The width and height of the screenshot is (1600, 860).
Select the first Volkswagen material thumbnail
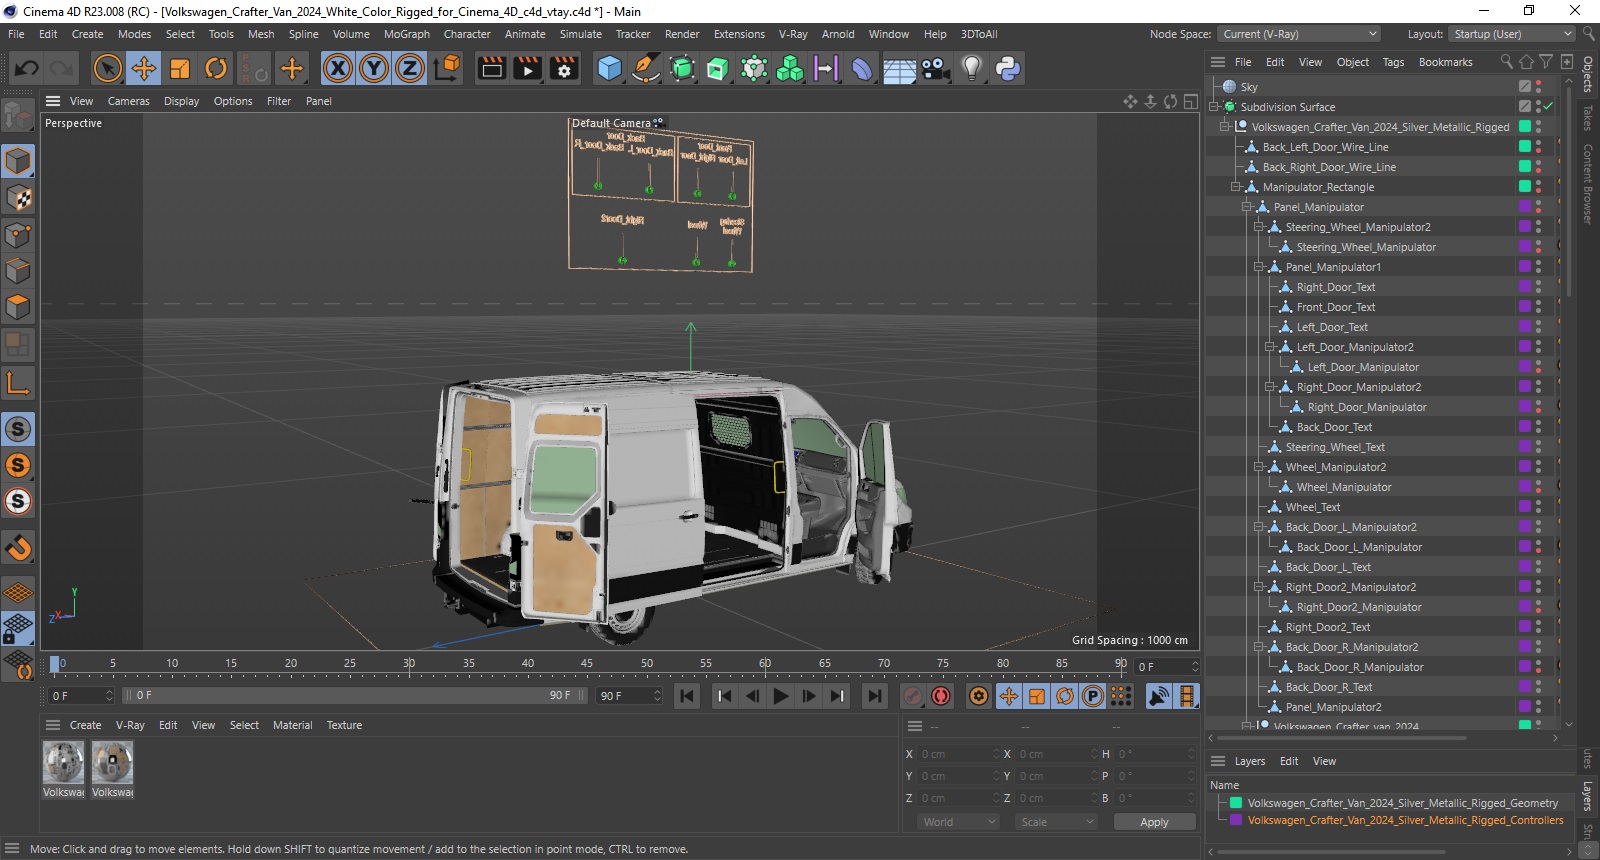click(x=63, y=763)
